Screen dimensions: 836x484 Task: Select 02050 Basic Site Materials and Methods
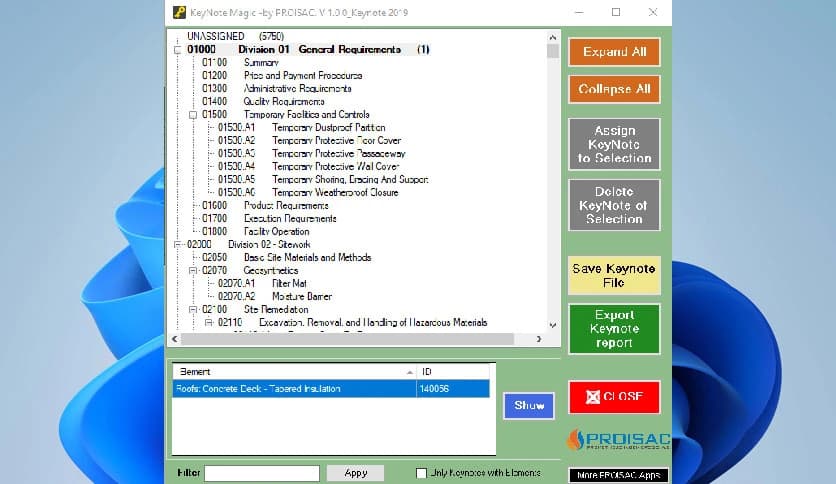(x=287, y=257)
